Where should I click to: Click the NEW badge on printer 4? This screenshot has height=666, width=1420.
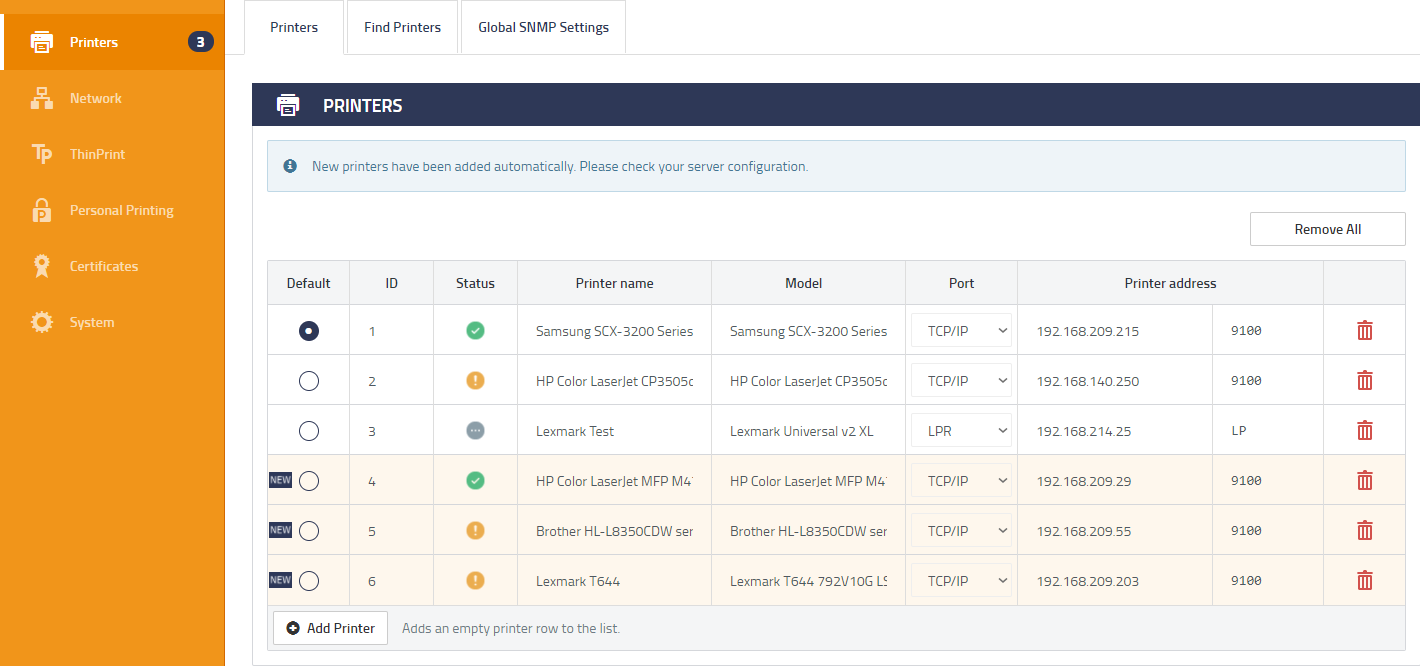[x=280, y=480]
